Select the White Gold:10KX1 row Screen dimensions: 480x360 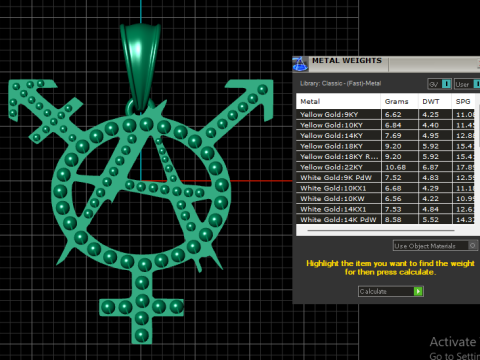pyautogui.click(x=385, y=188)
